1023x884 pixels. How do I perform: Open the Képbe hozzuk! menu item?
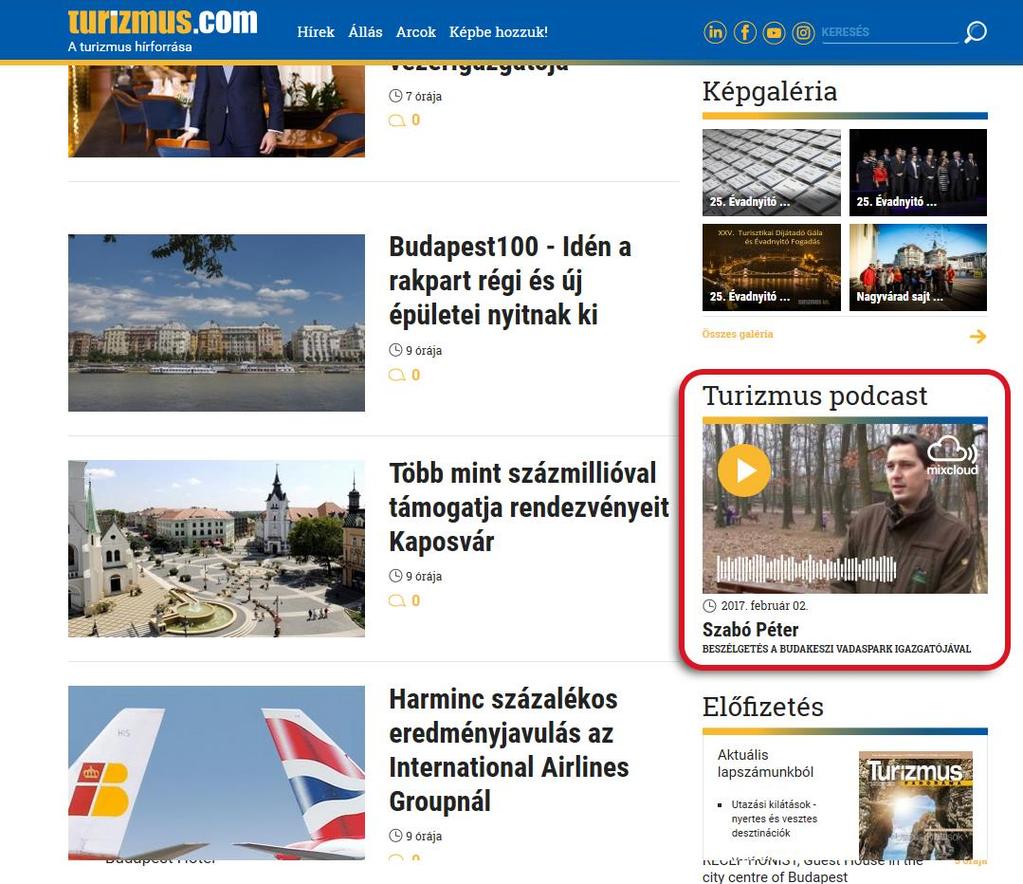[498, 32]
